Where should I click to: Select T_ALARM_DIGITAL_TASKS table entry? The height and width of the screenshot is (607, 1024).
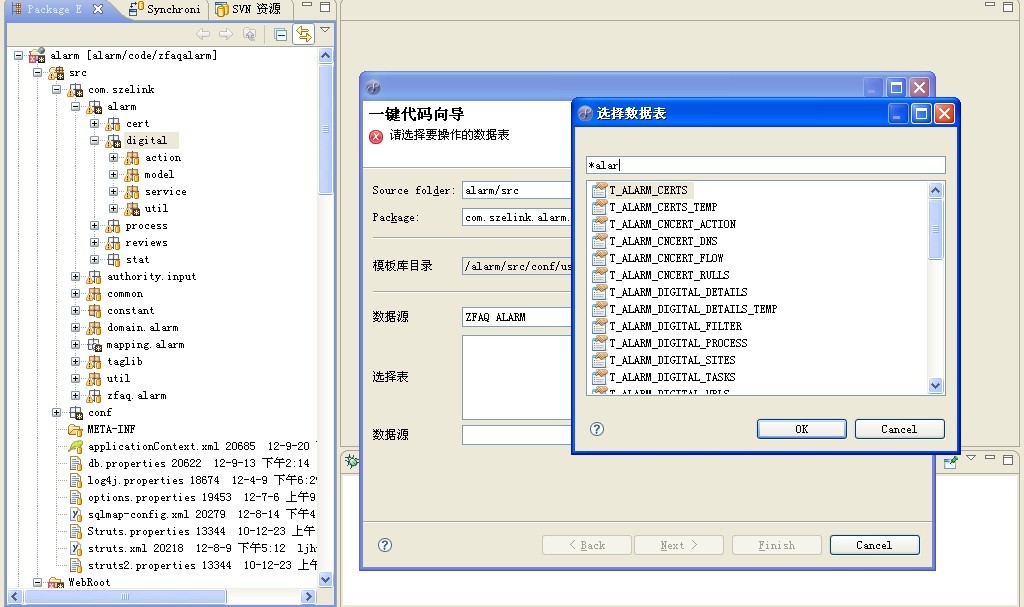pyautogui.click(x=672, y=377)
